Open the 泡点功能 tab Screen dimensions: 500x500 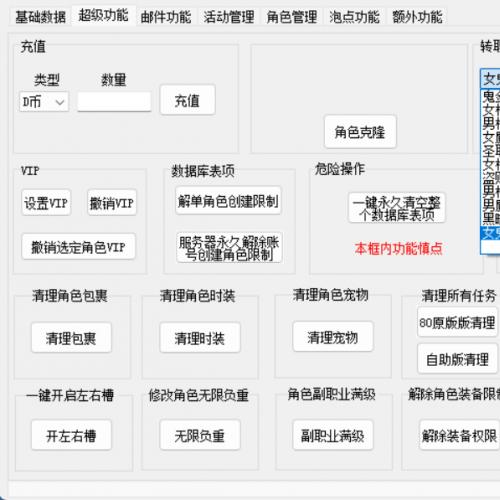[x=355, y=17]
